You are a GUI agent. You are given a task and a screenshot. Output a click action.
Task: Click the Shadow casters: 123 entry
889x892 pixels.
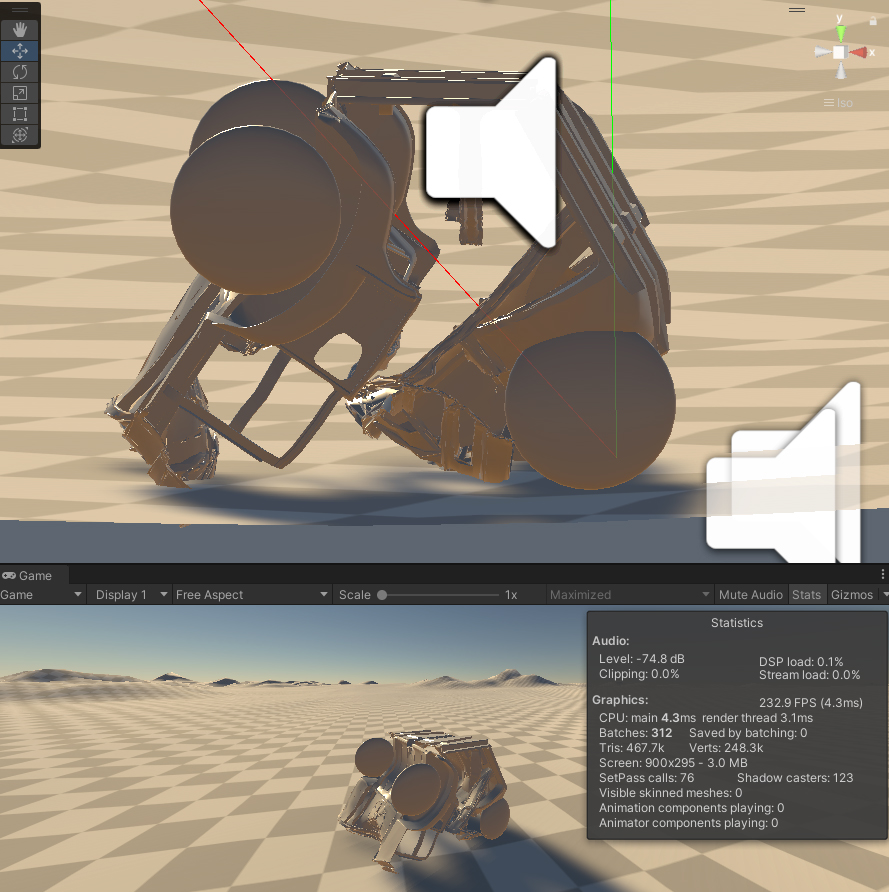click(795, 778)
